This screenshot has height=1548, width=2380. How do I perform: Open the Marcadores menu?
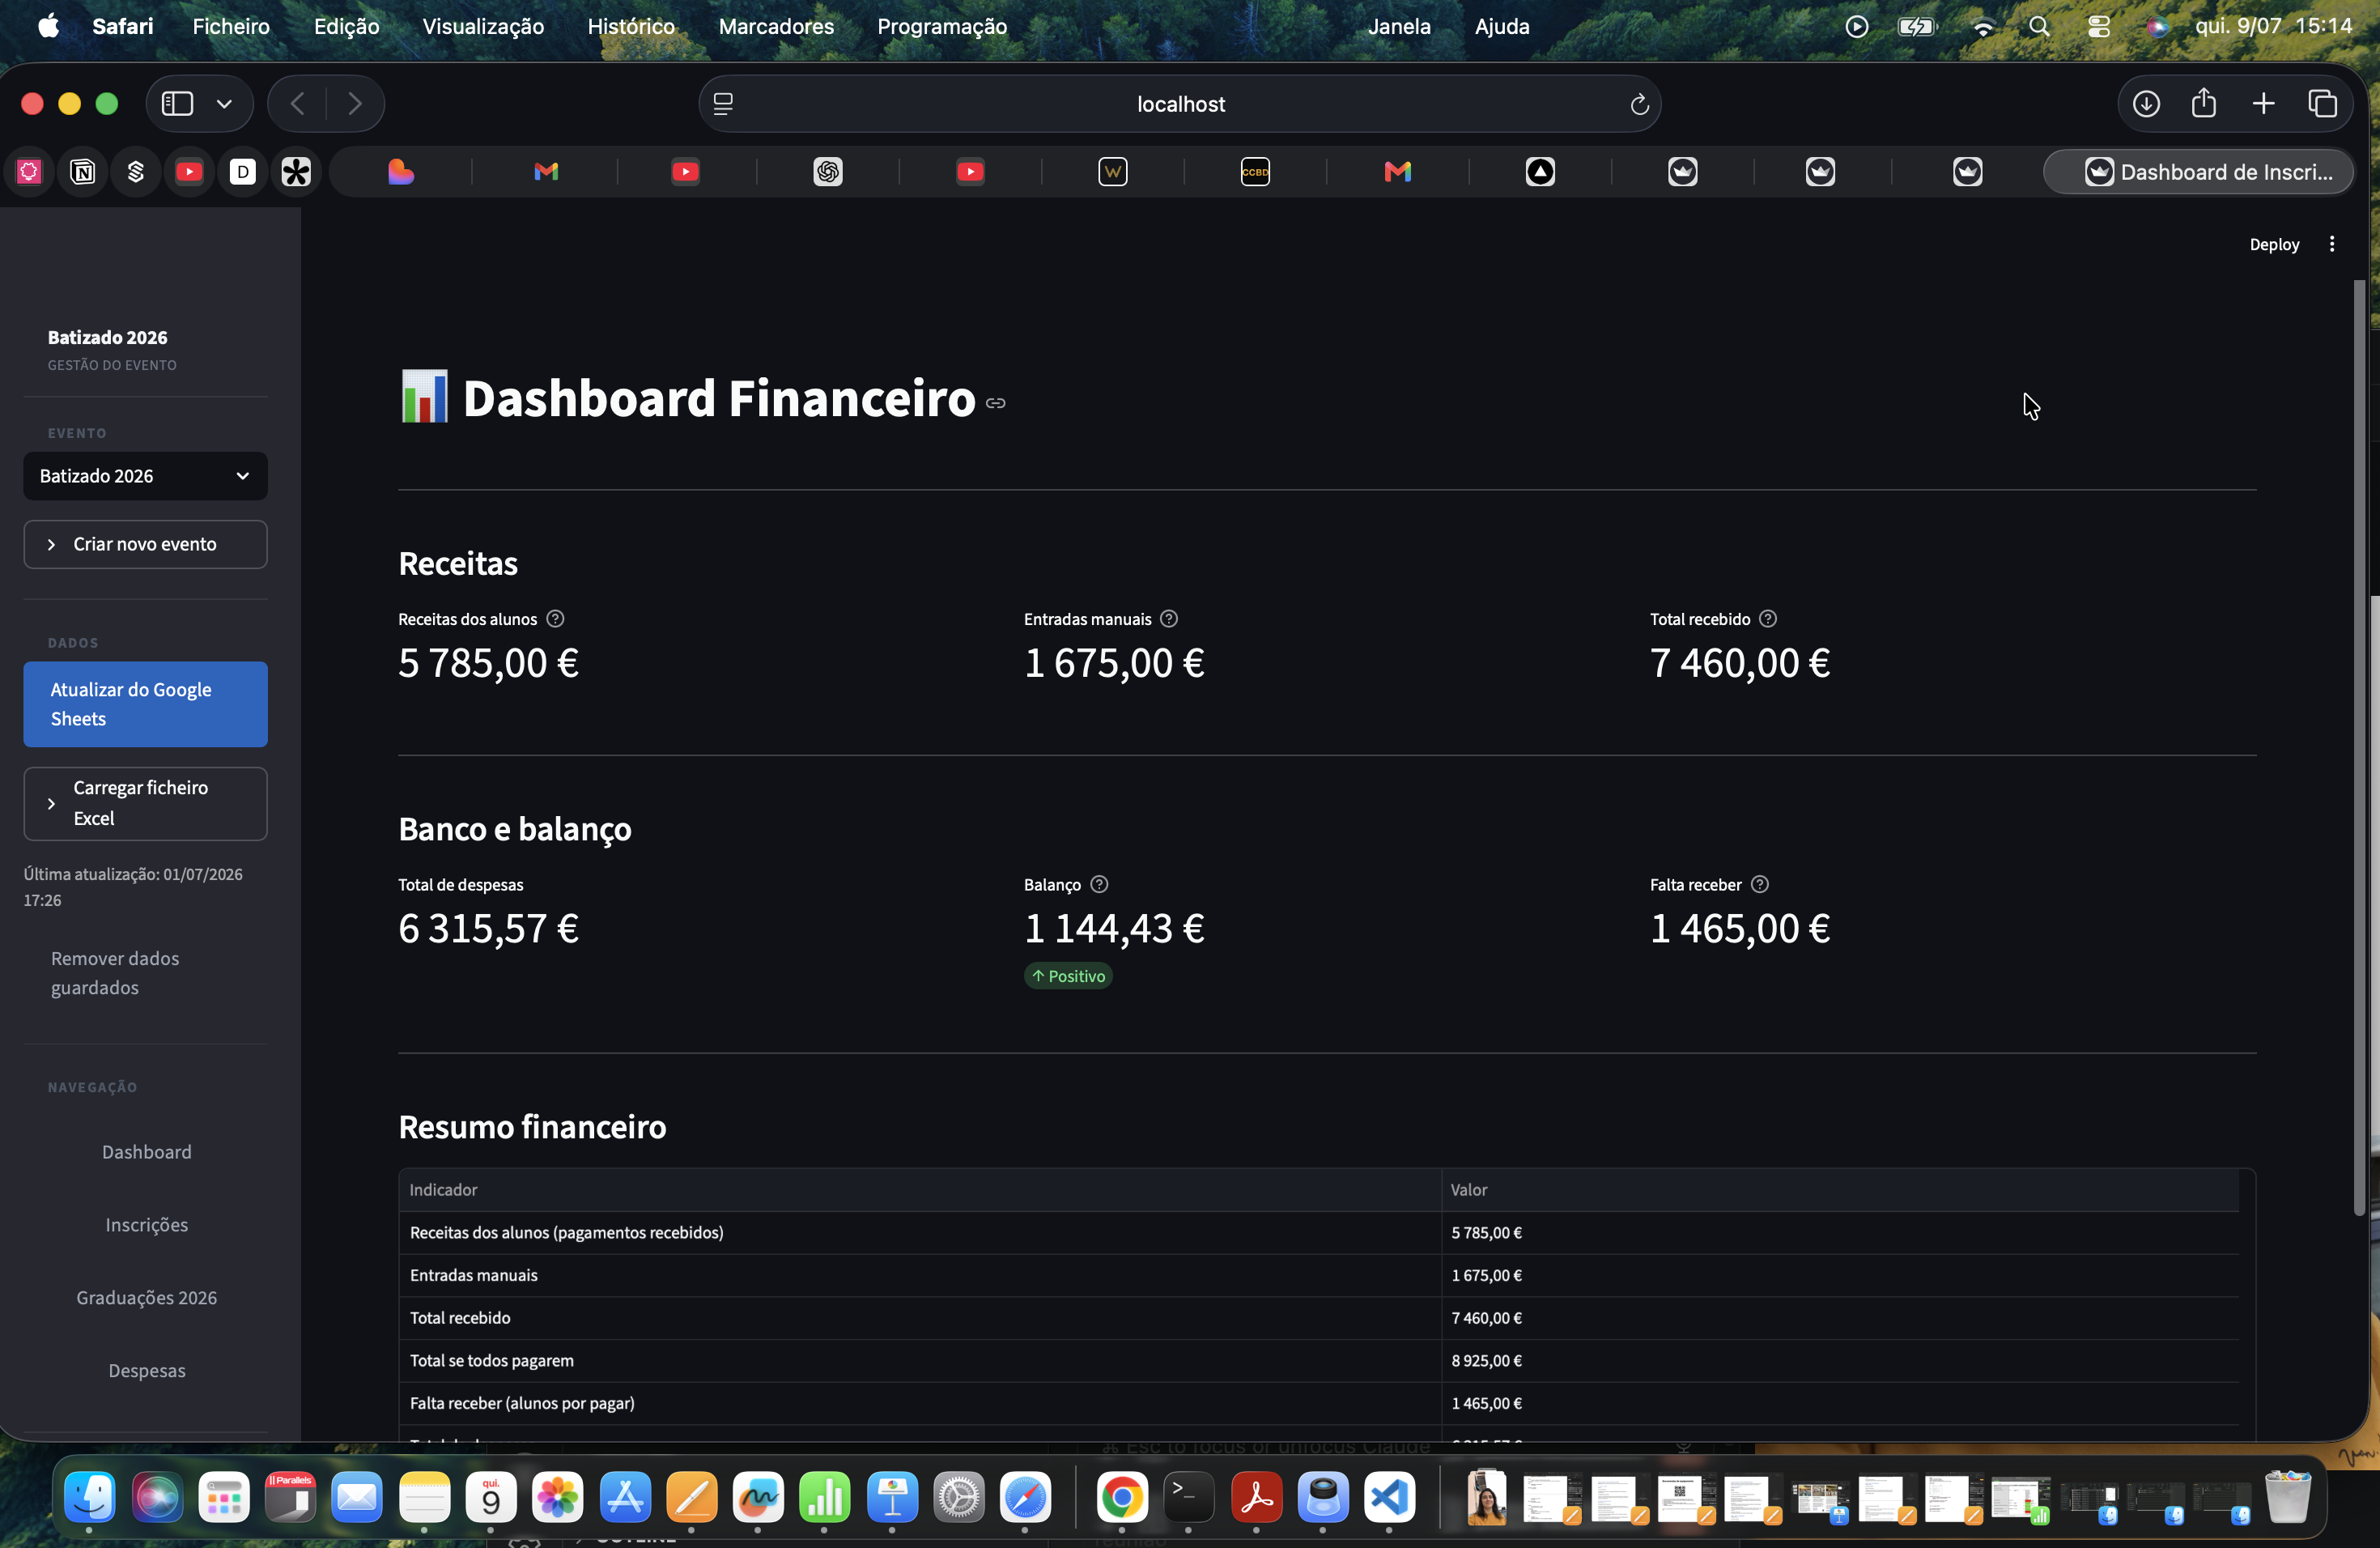(776, 26)
